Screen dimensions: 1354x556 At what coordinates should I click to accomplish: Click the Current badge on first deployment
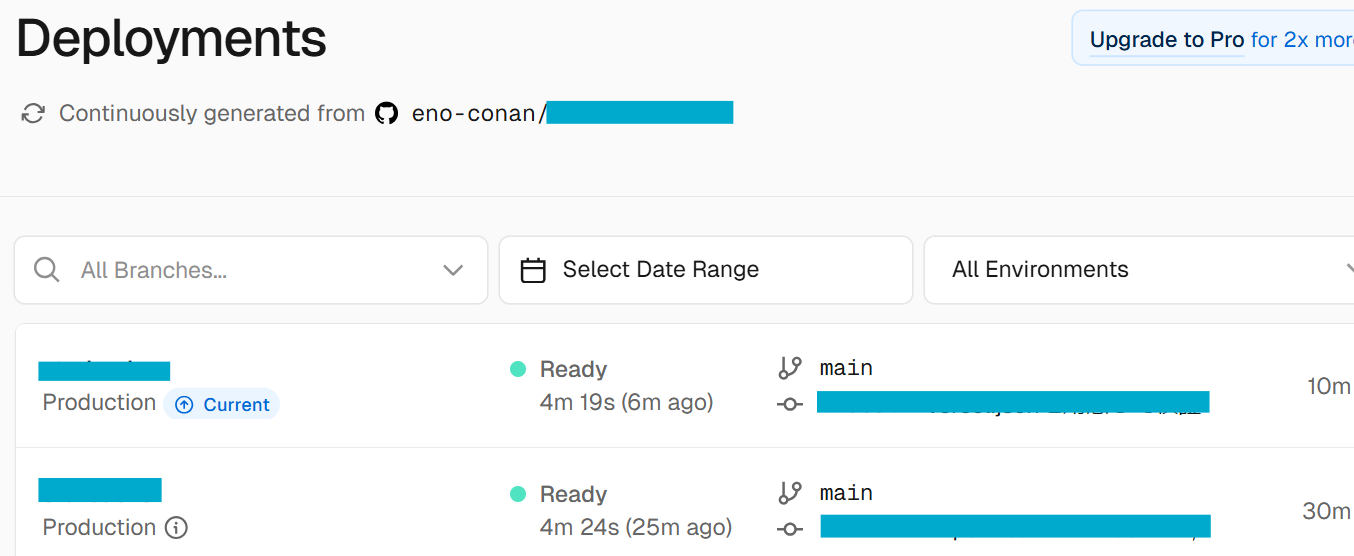[x=222, y=405]
